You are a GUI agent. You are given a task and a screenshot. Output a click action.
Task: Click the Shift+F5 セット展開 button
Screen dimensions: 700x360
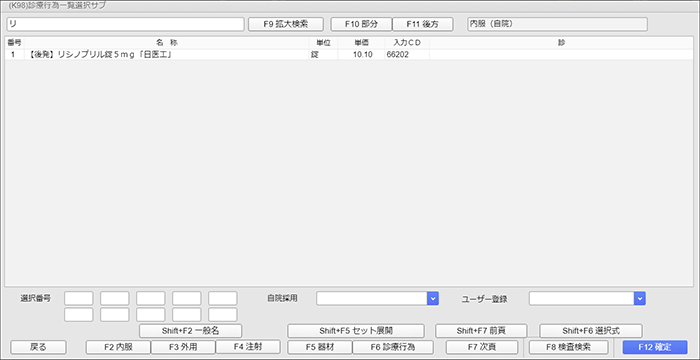click(x=356, y=331)
